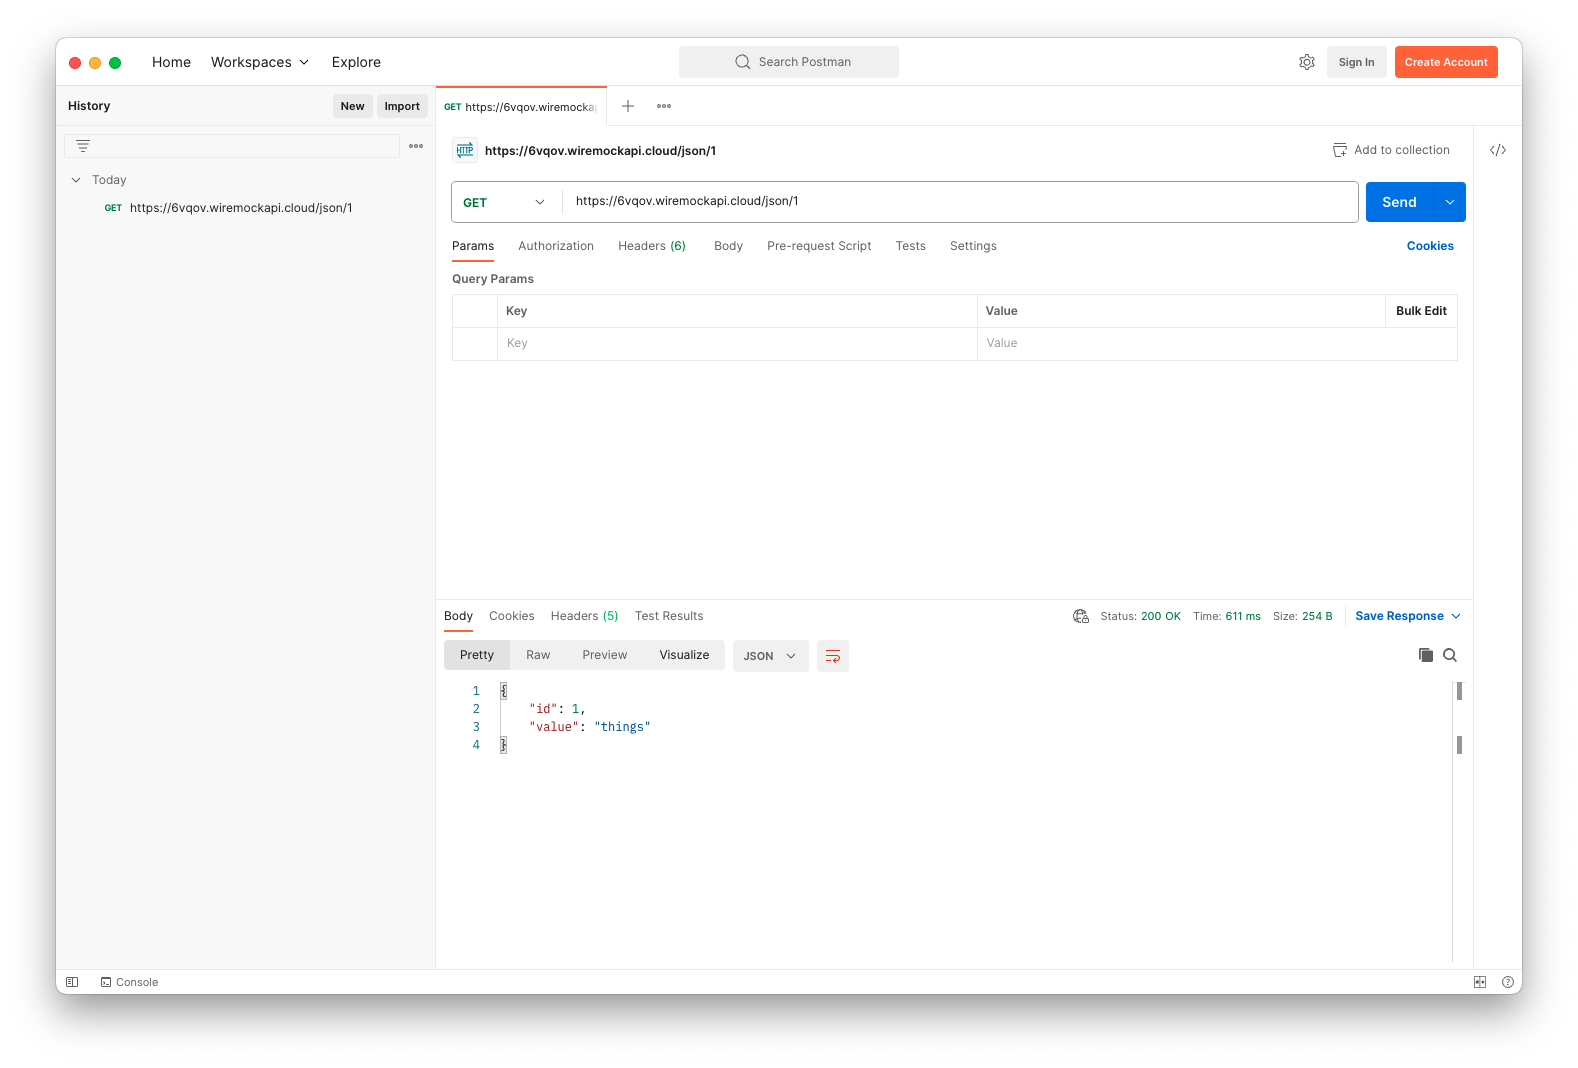Open the Send button dropdown arrow

pyautogui.click(x=1450, y=202)
